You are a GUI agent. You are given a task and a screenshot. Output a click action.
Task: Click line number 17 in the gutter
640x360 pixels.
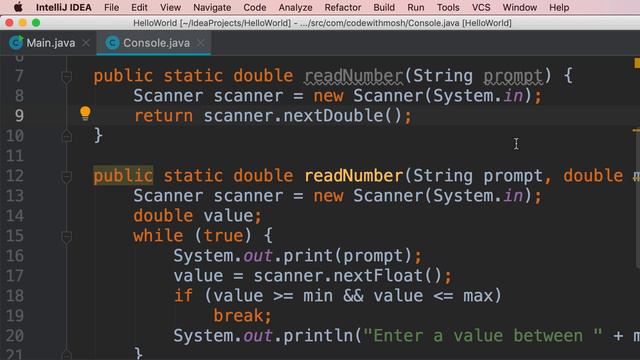tap(15, 276)
